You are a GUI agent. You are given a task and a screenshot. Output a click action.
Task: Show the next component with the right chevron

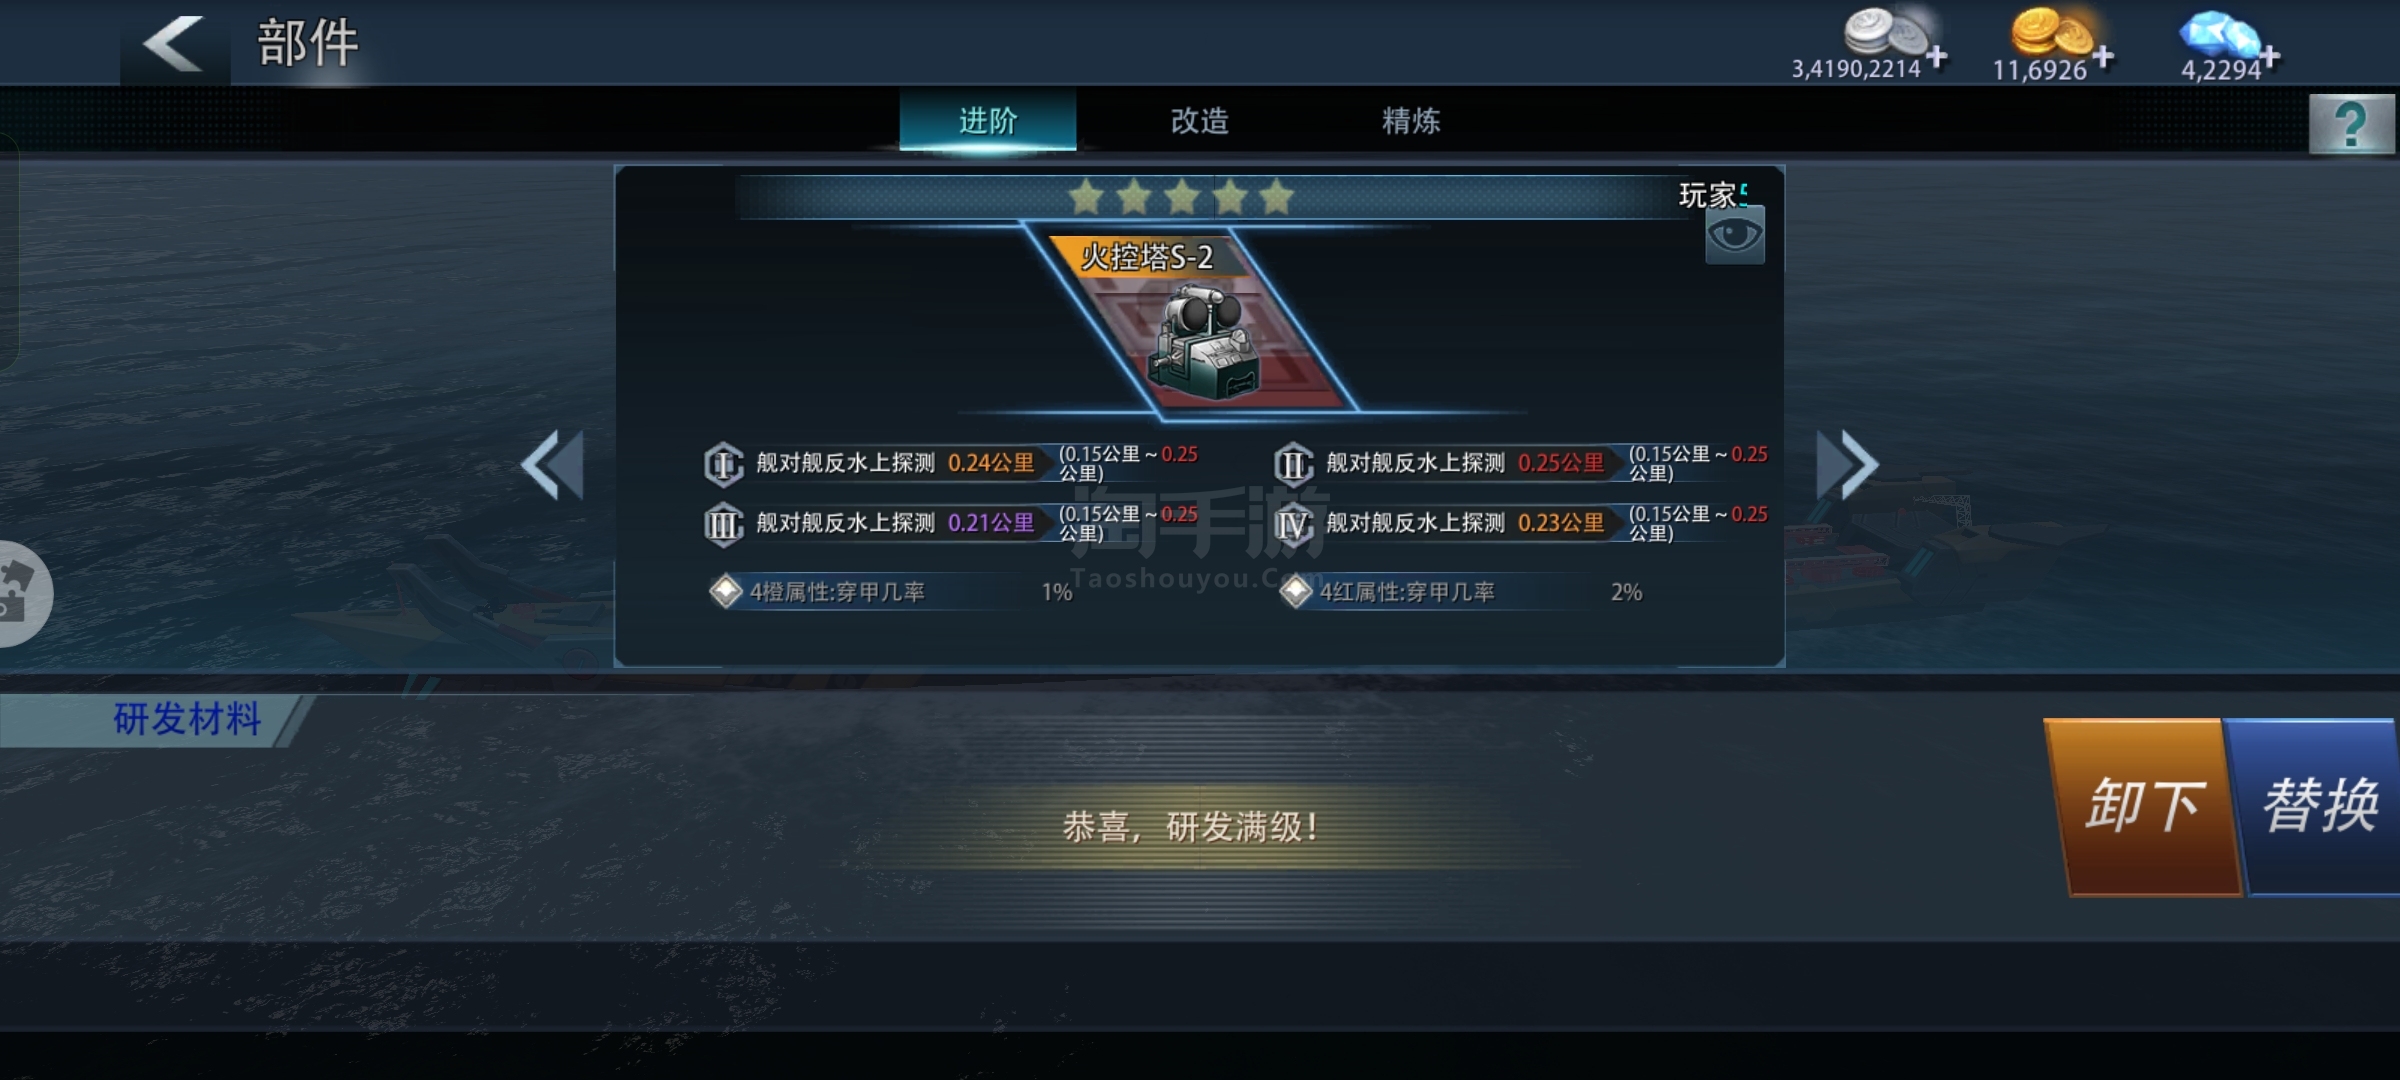[x=1848, y=465]
